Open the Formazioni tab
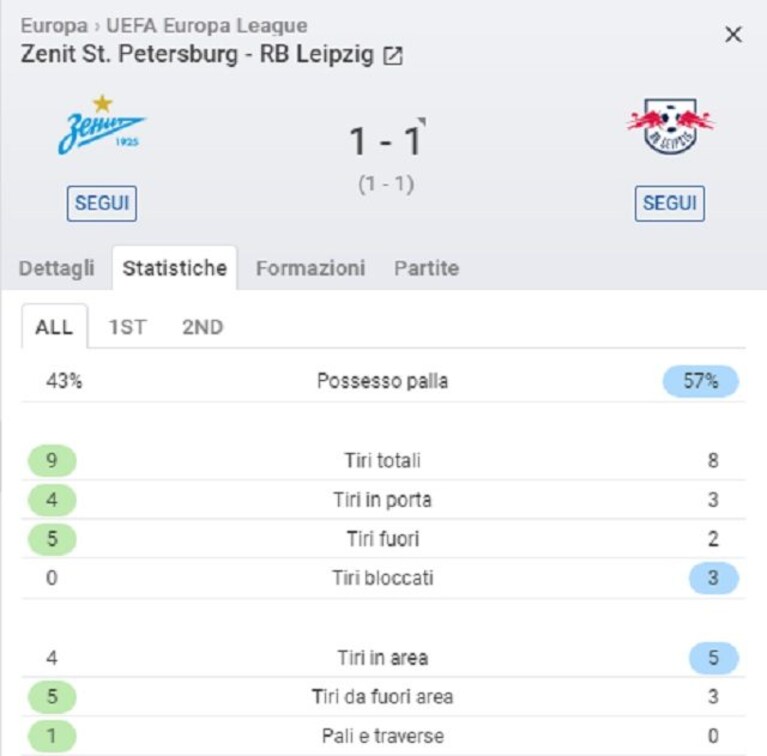Viewport: 767px width, 756px height. [311, 268]
